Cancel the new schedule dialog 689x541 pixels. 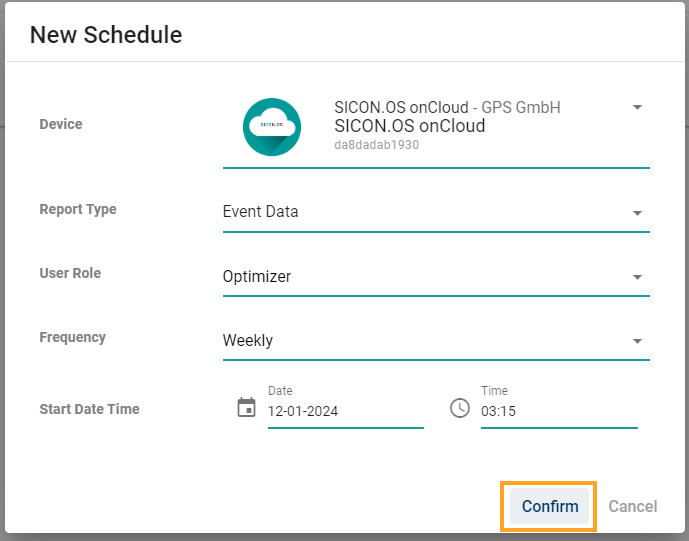point(632,506)
